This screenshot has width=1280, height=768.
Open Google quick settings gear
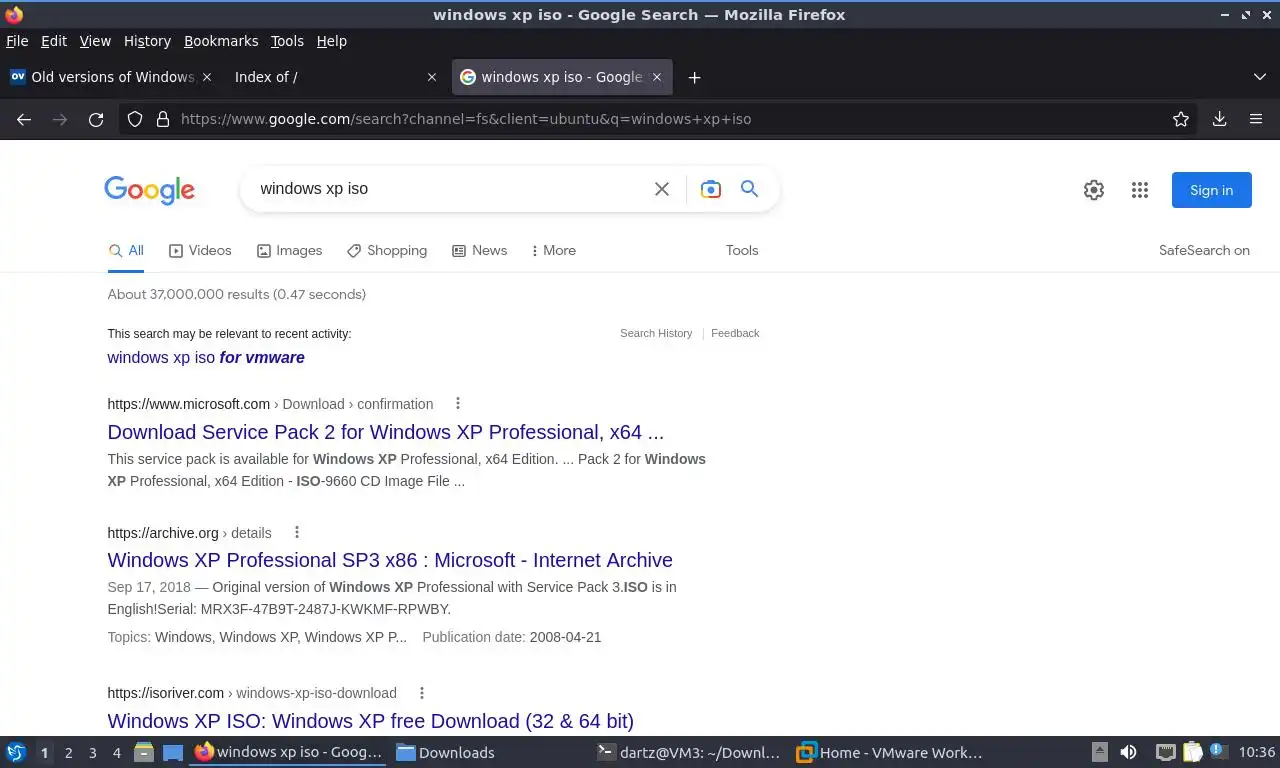(1094, 190)
